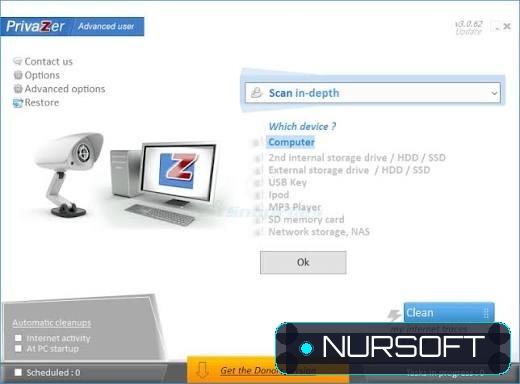
Task: Select USB Key device
Action: (287, 182)
